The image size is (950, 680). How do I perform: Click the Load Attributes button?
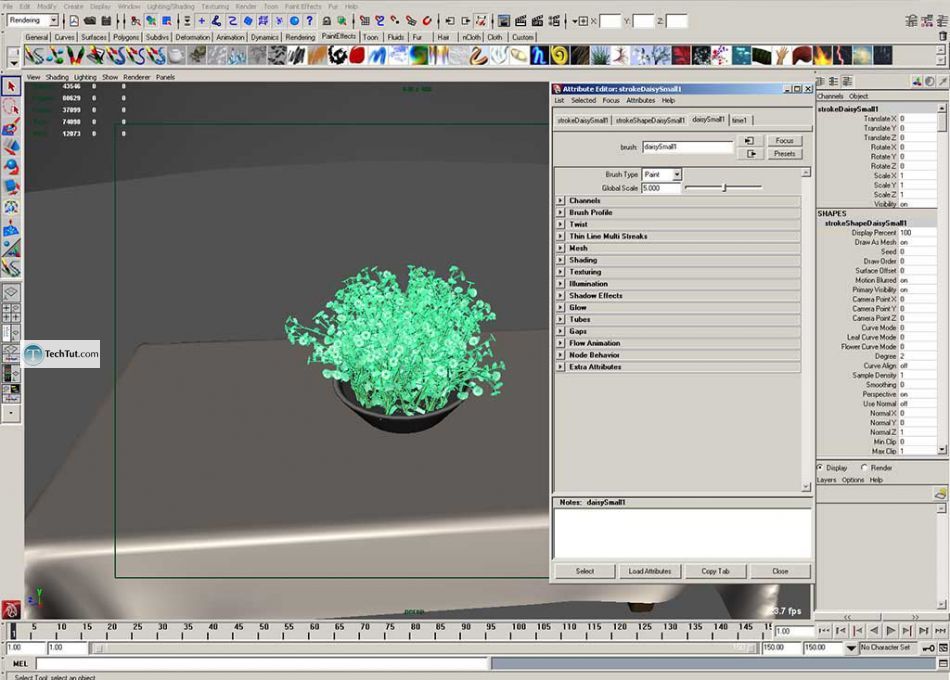pos(650,571)
